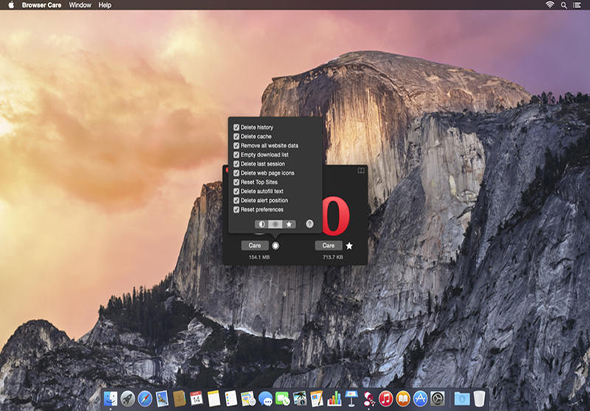Toggle Remove all website data checkbox
Image resolution: width=590 pixels, height=411 pixels.
(x=236, y=145)
